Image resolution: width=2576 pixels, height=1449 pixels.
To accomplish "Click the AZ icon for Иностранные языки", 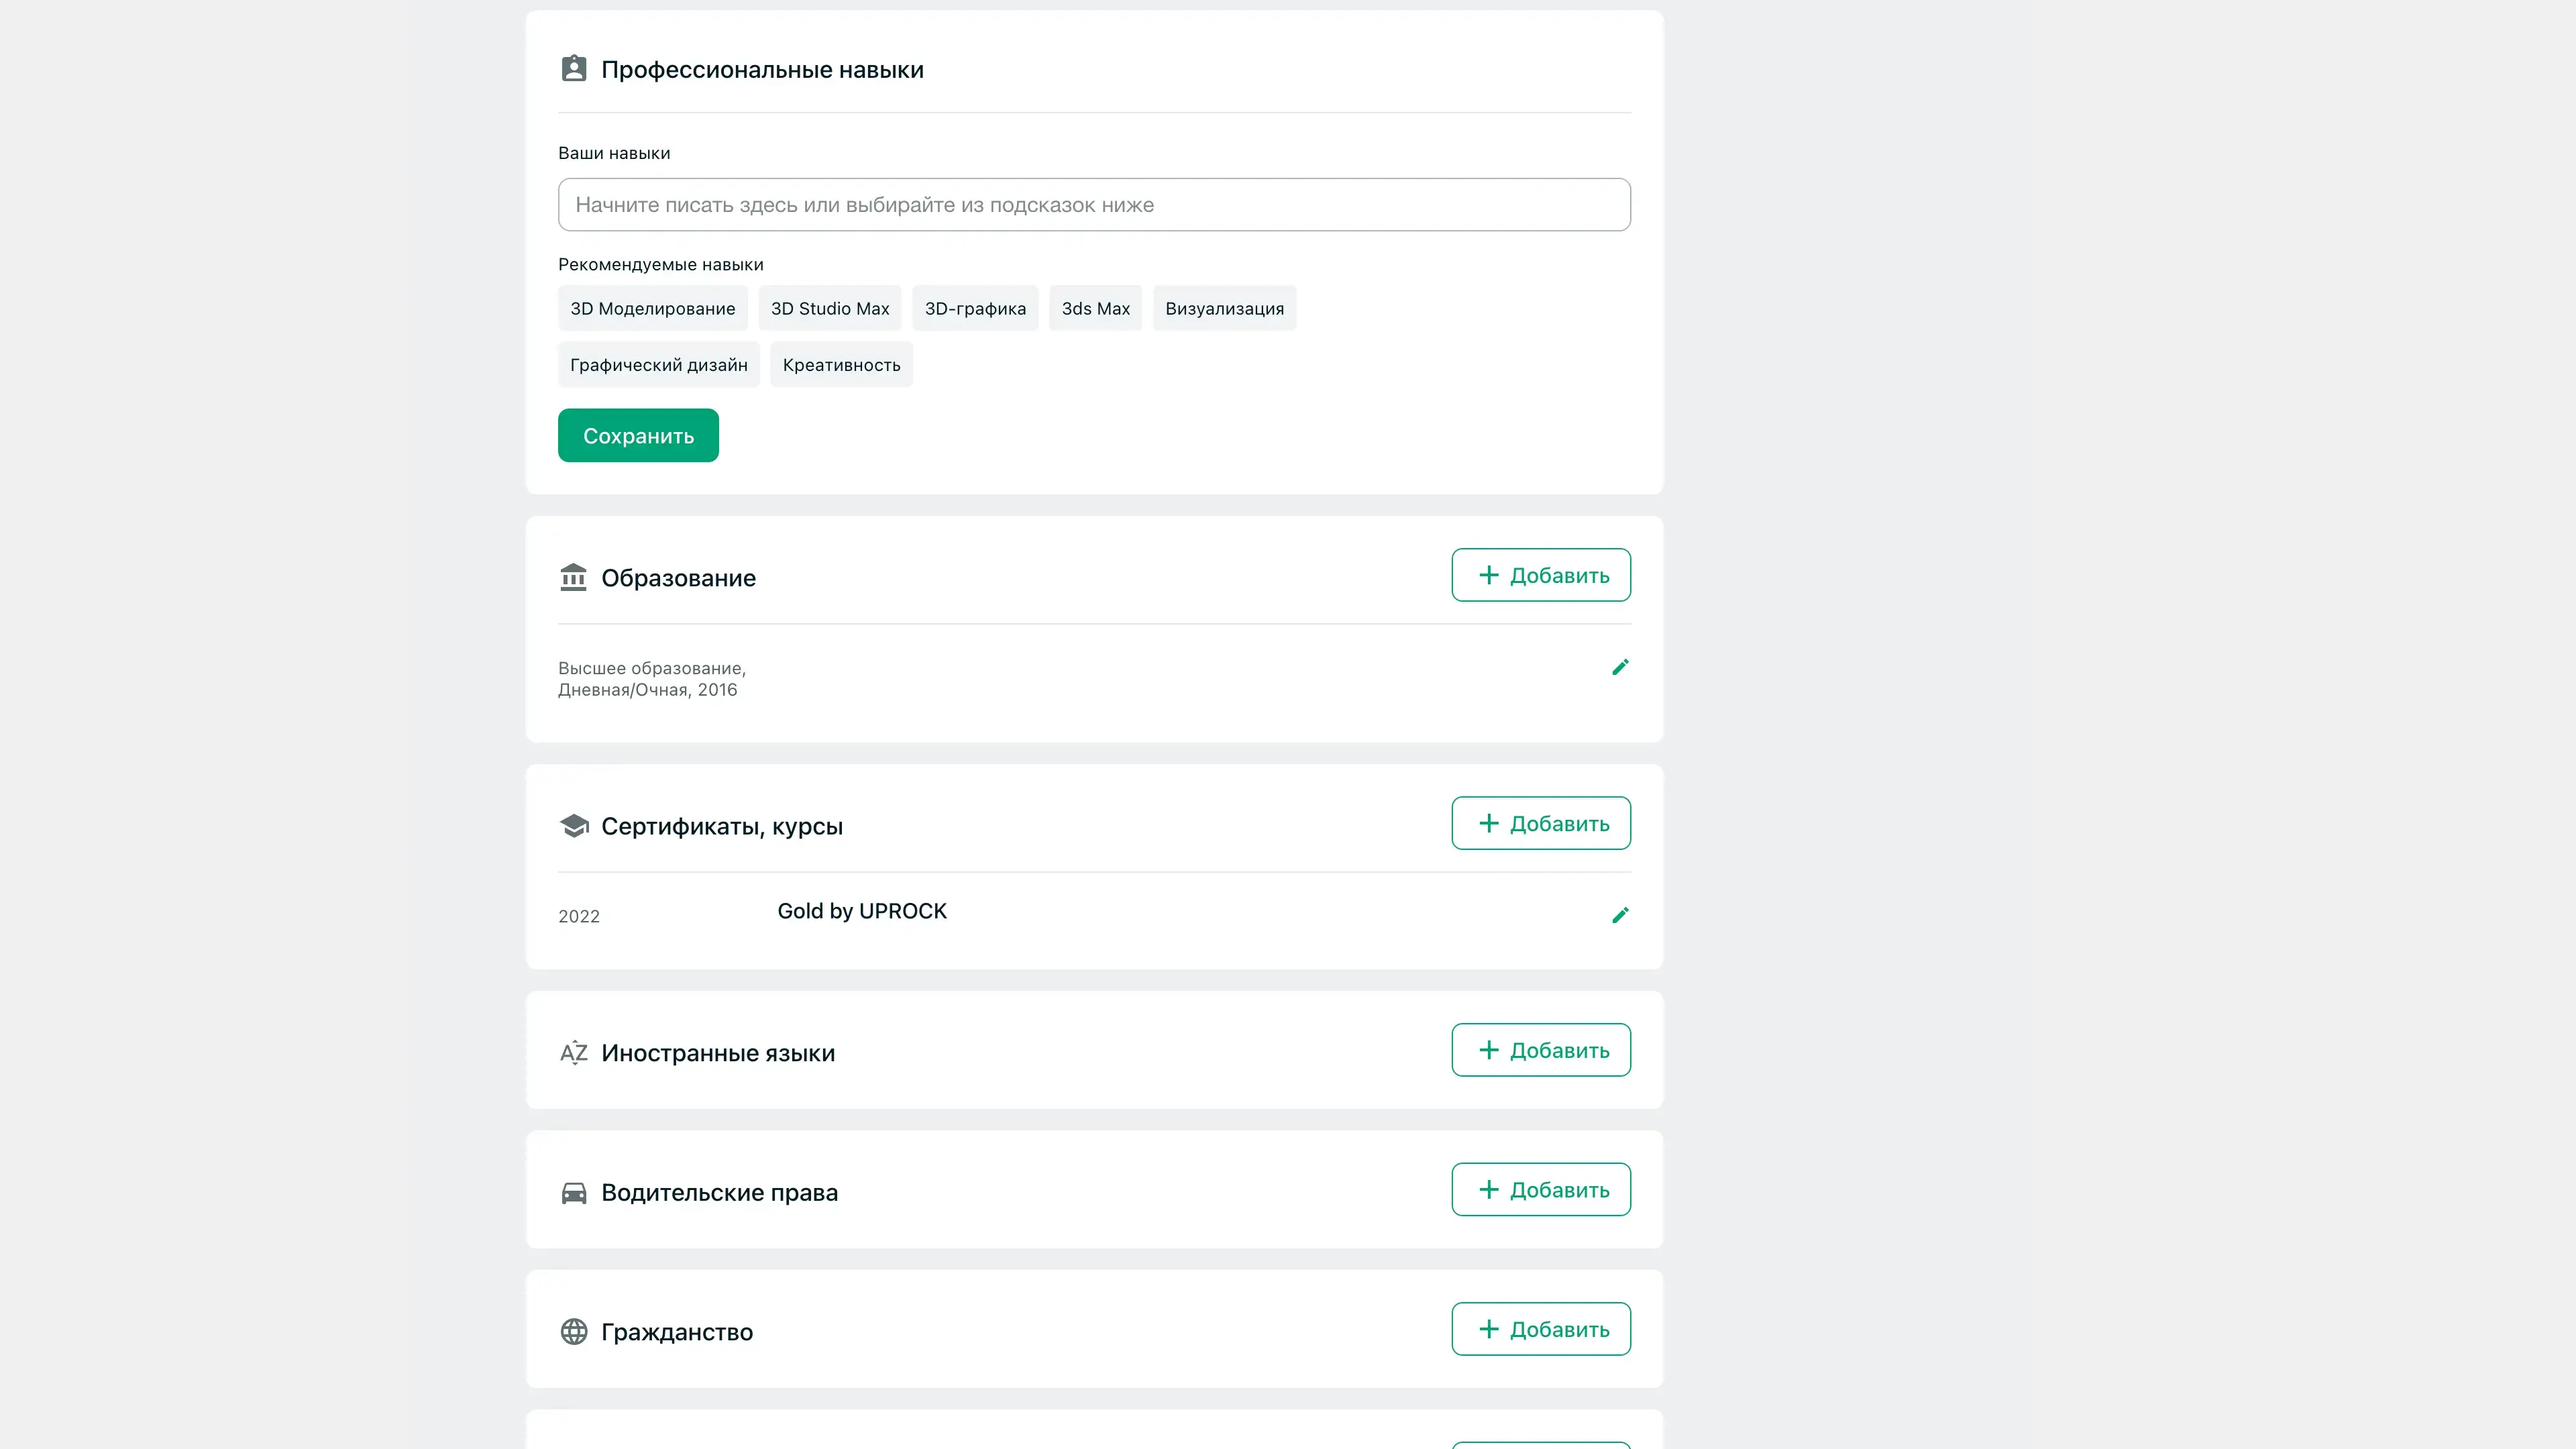I will (x=574, y=1052).
